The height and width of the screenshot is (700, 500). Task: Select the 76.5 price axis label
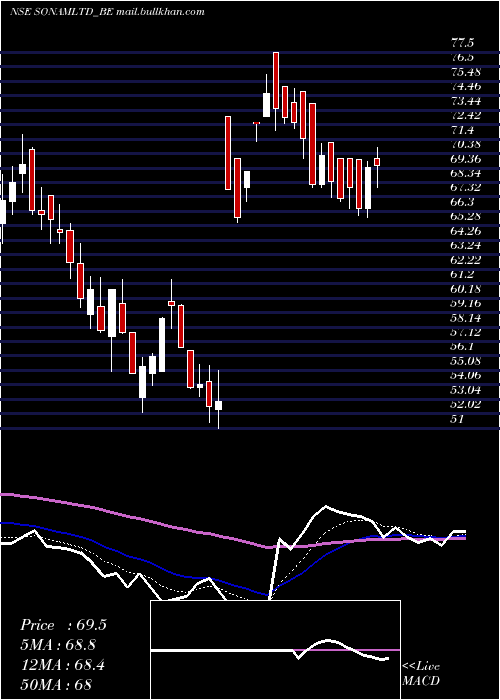coord(462,58)
